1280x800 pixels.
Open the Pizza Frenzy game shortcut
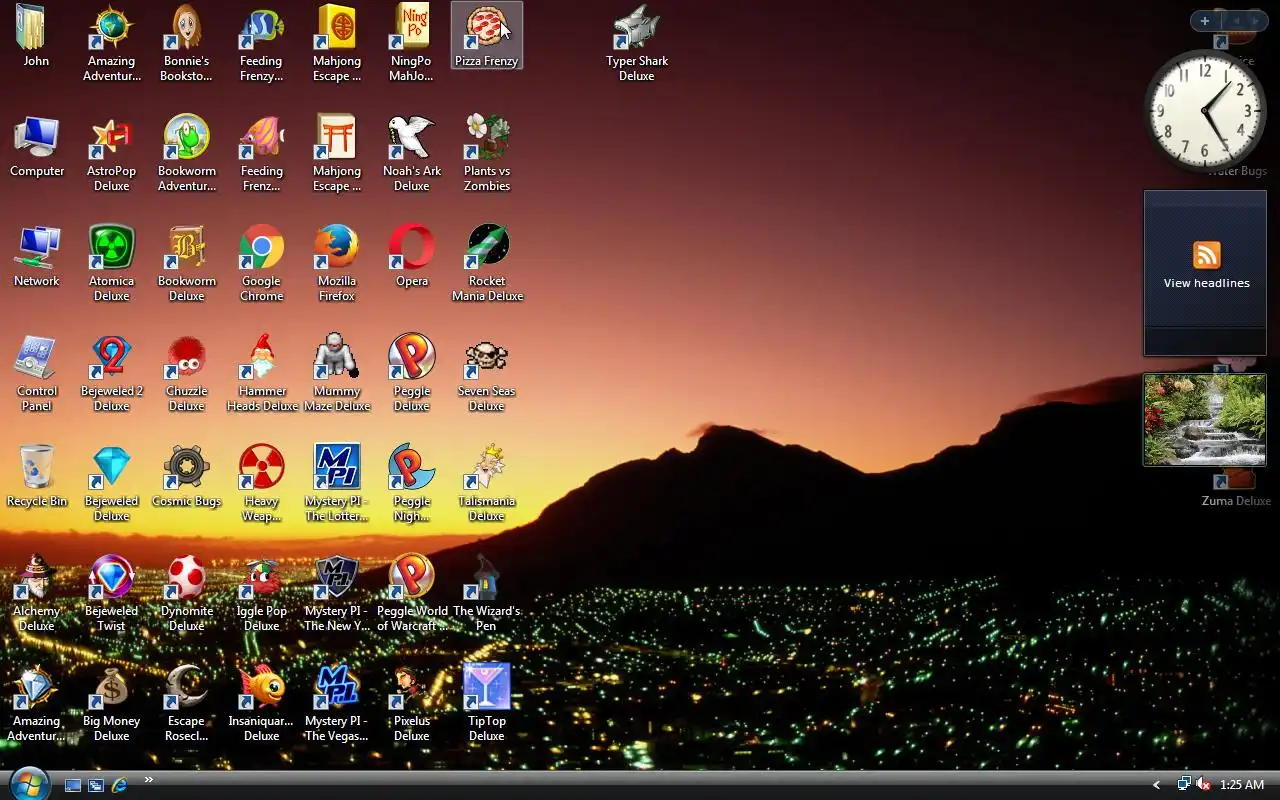486,35
